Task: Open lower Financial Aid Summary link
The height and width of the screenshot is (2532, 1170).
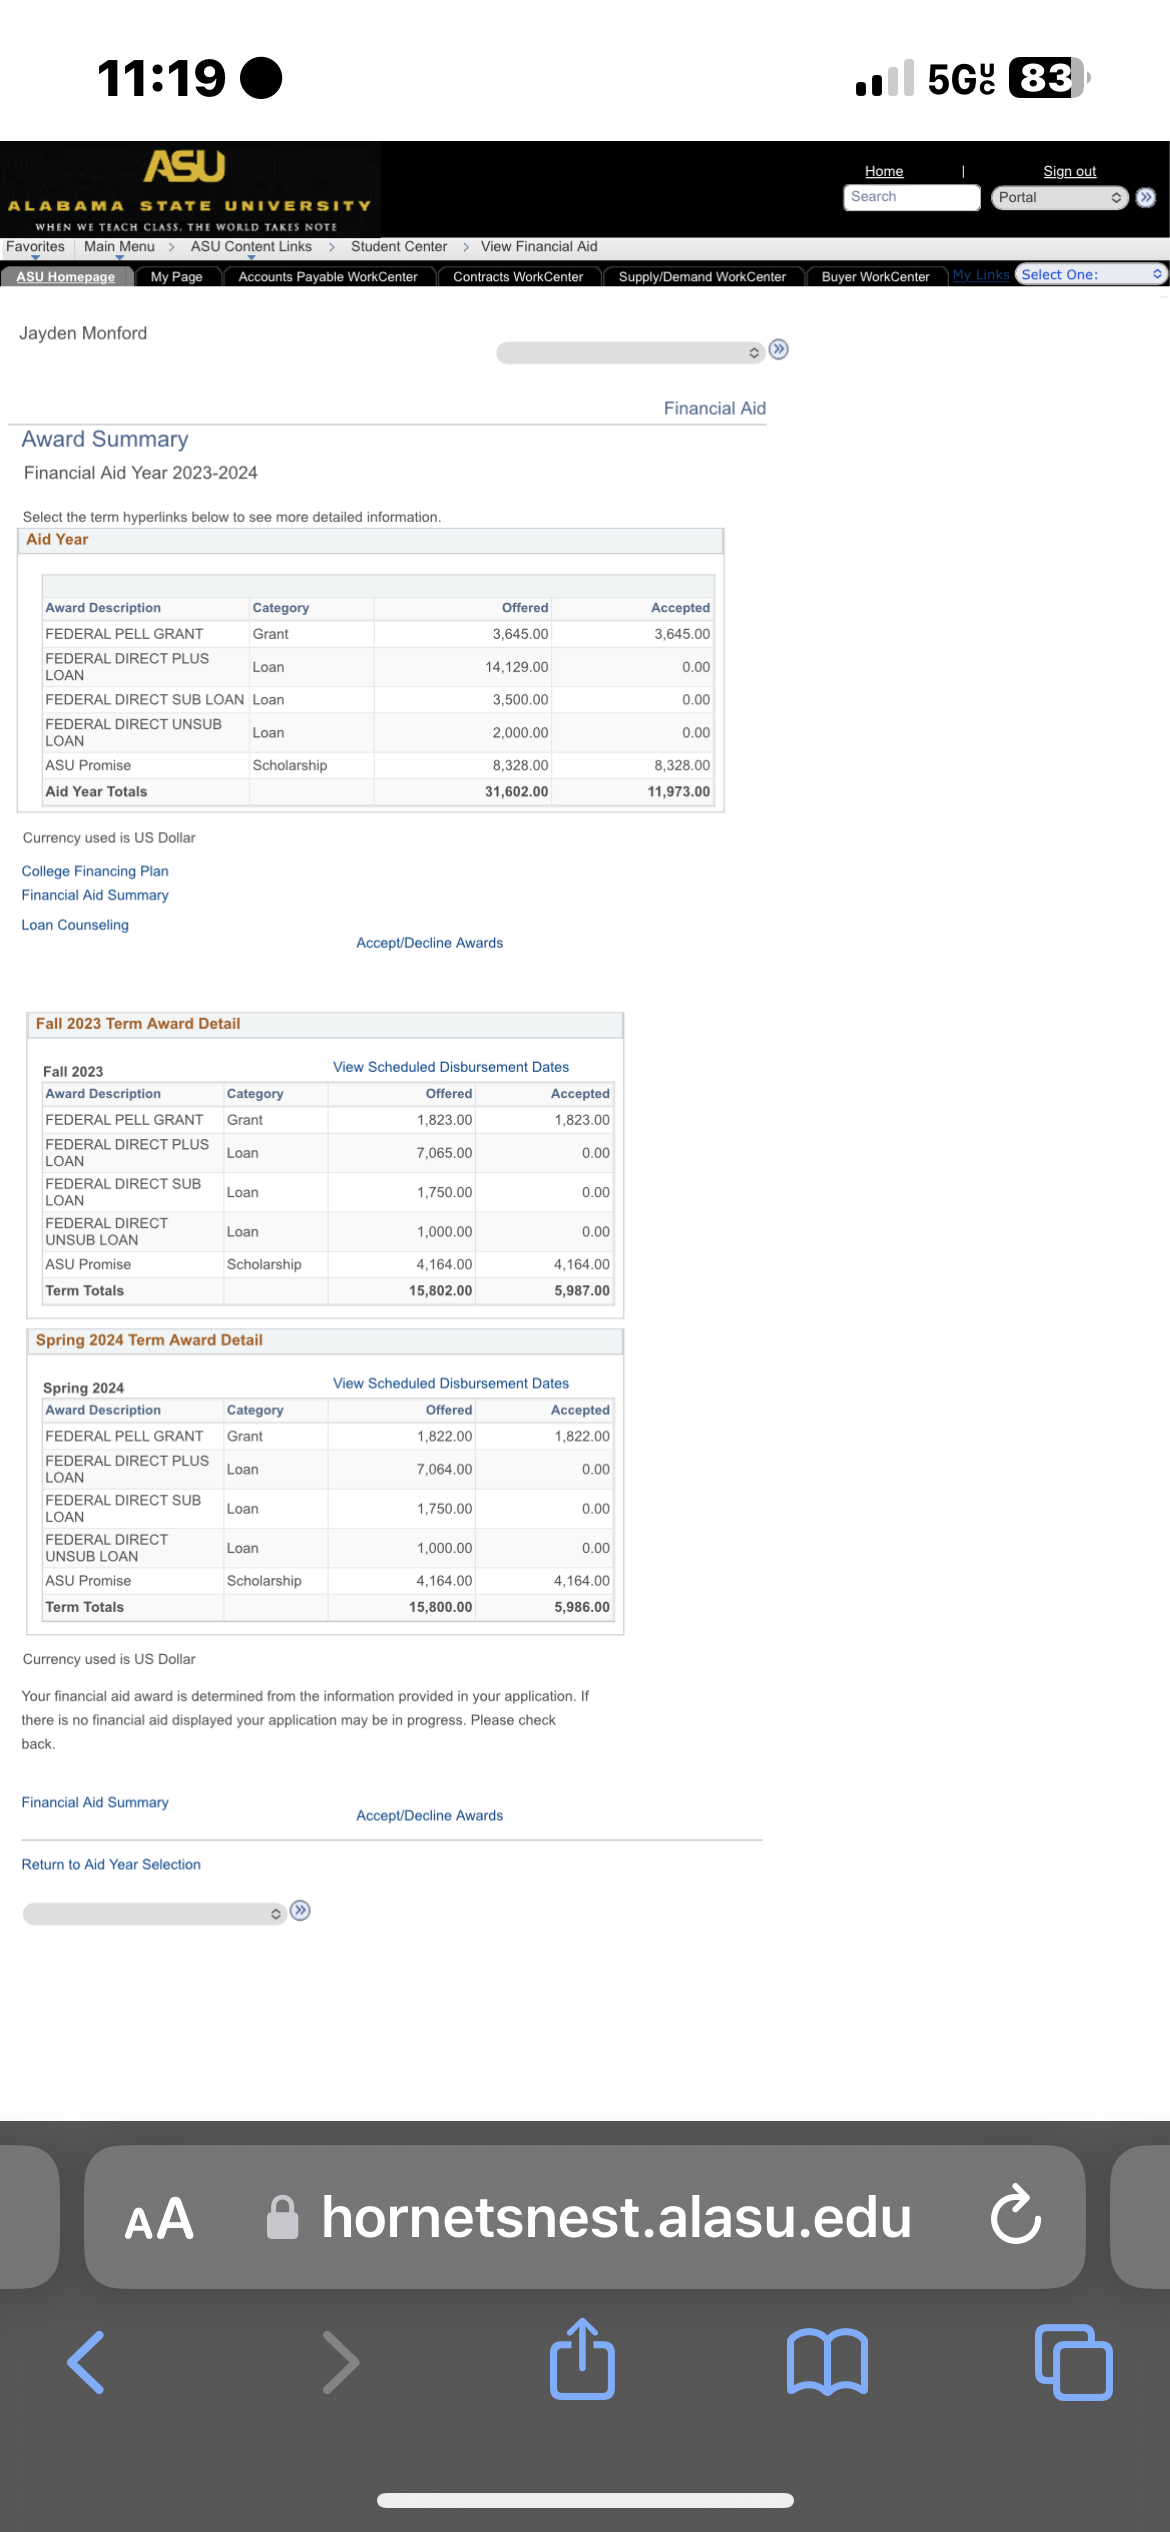Action: tap(95, 1802)
